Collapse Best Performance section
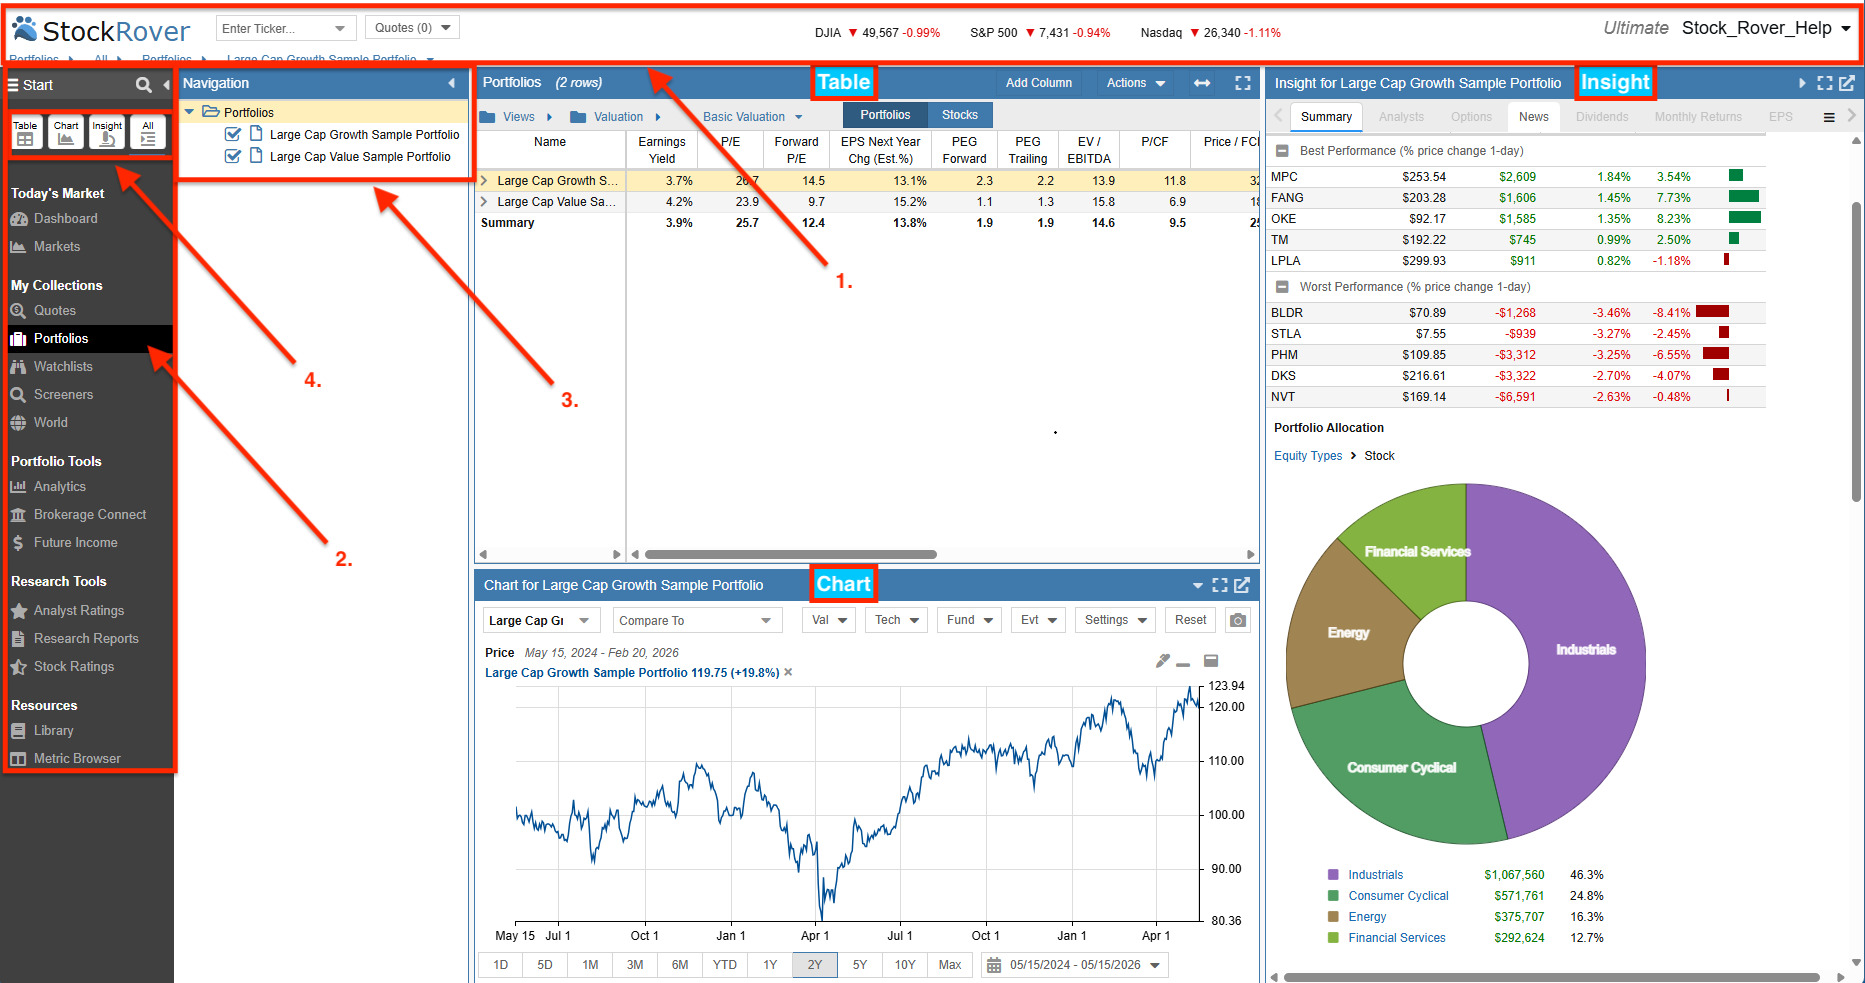 click(x=1282, y=151)
